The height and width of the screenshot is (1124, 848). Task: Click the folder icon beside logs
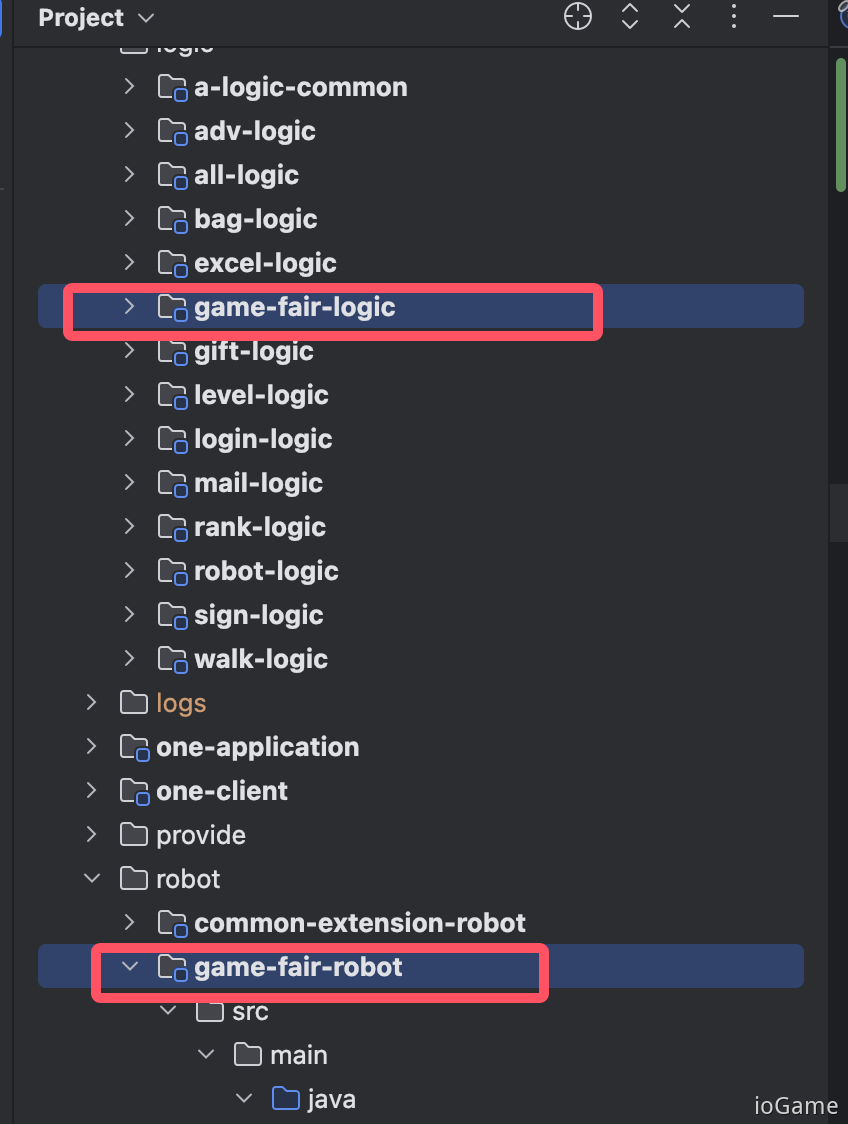[134, 703]
